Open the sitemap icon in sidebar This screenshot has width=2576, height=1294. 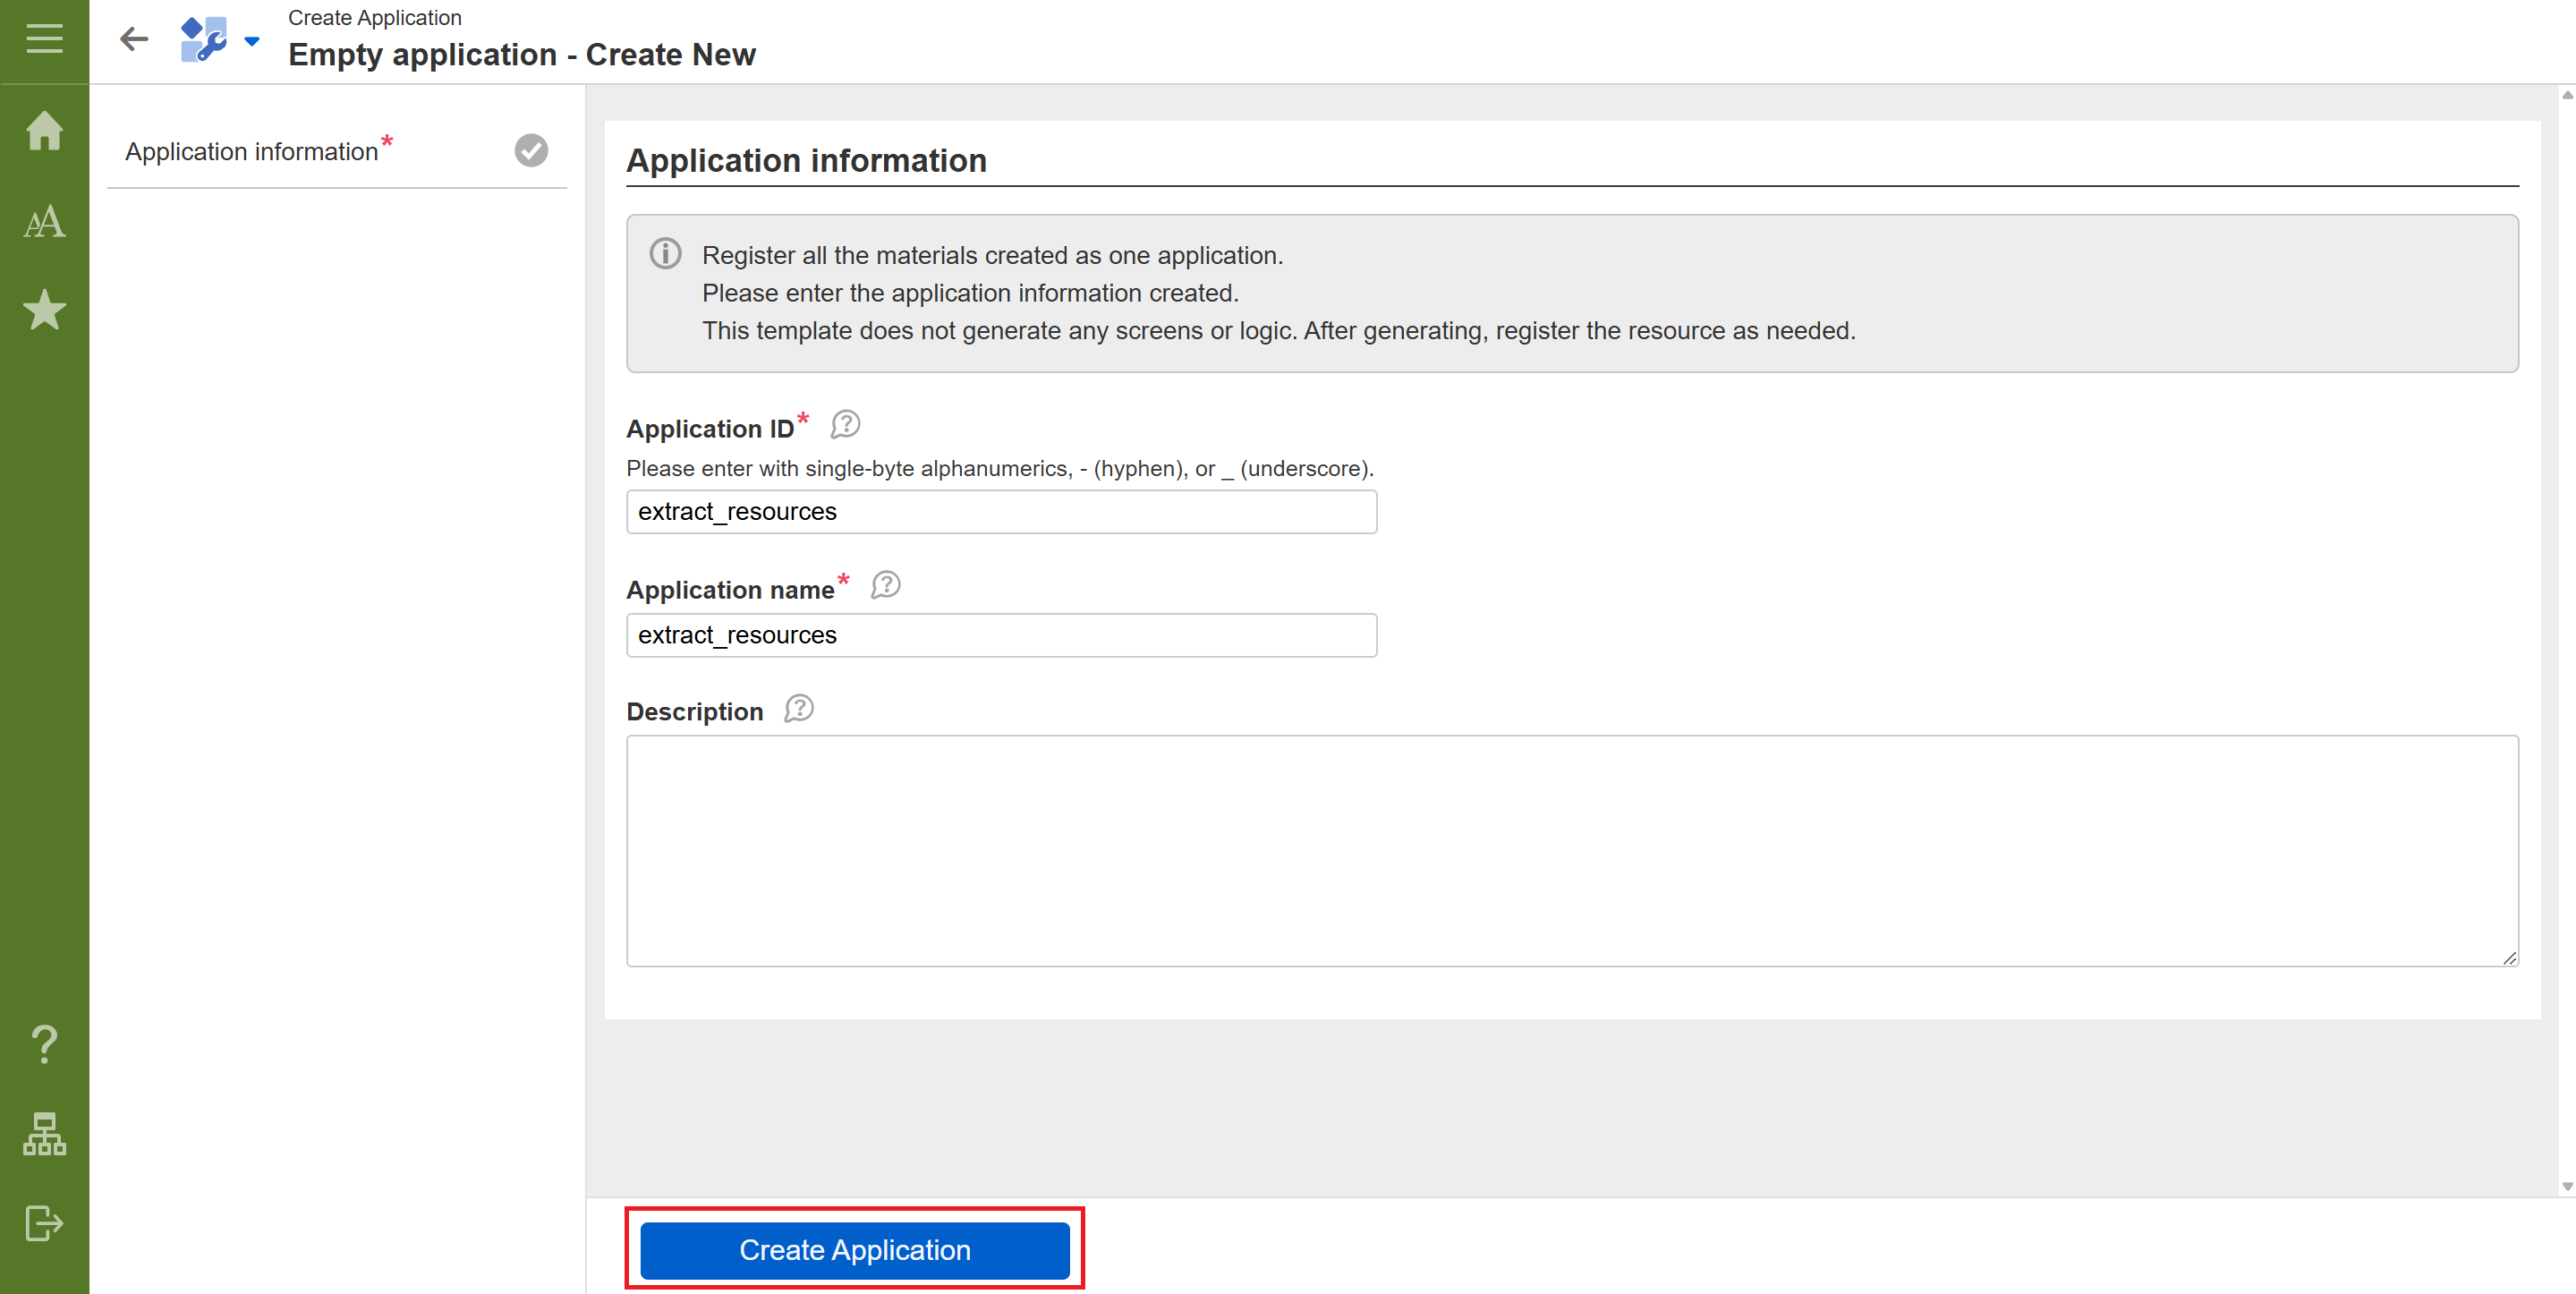[x=44, y=1133]
